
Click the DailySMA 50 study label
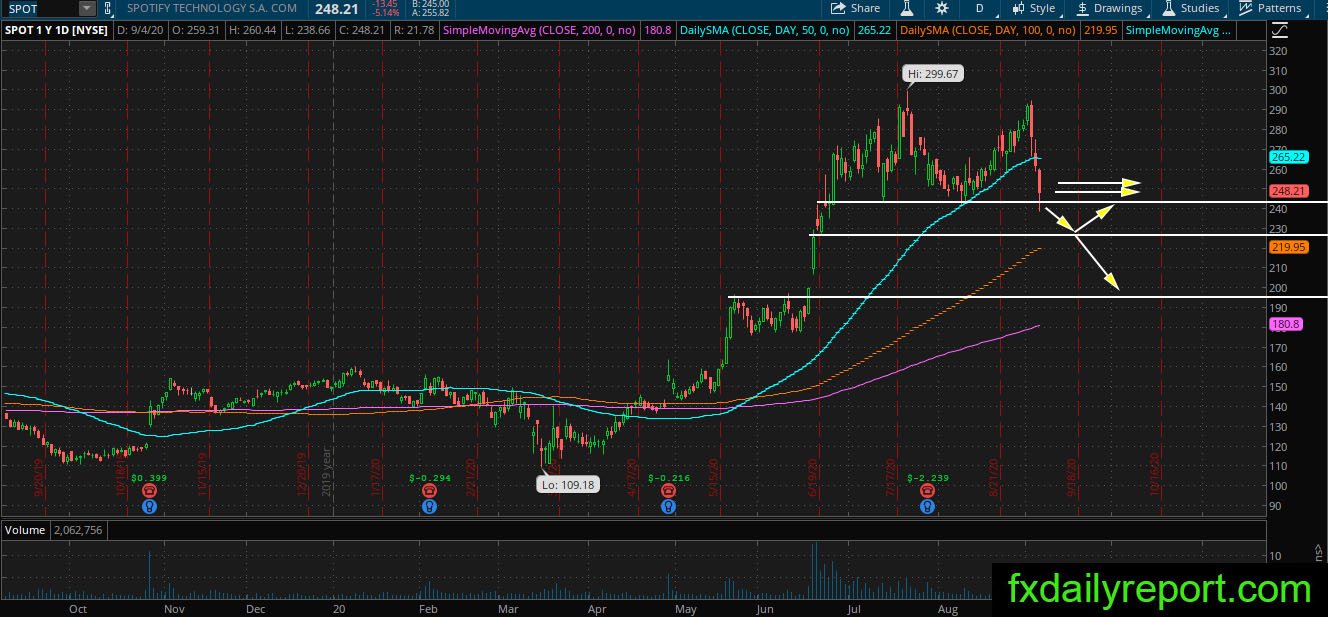click(765, 30)
